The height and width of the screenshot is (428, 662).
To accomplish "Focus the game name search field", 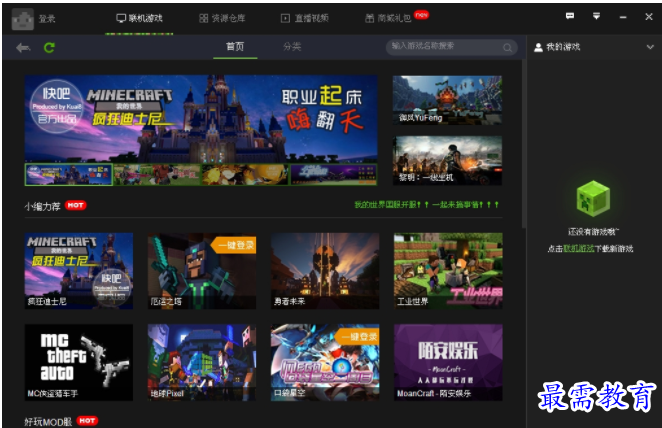I will (451, 47).
